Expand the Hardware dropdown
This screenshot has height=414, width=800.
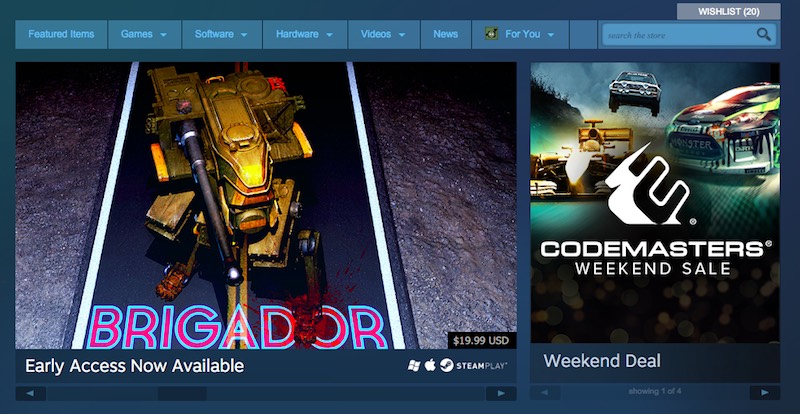305,34
